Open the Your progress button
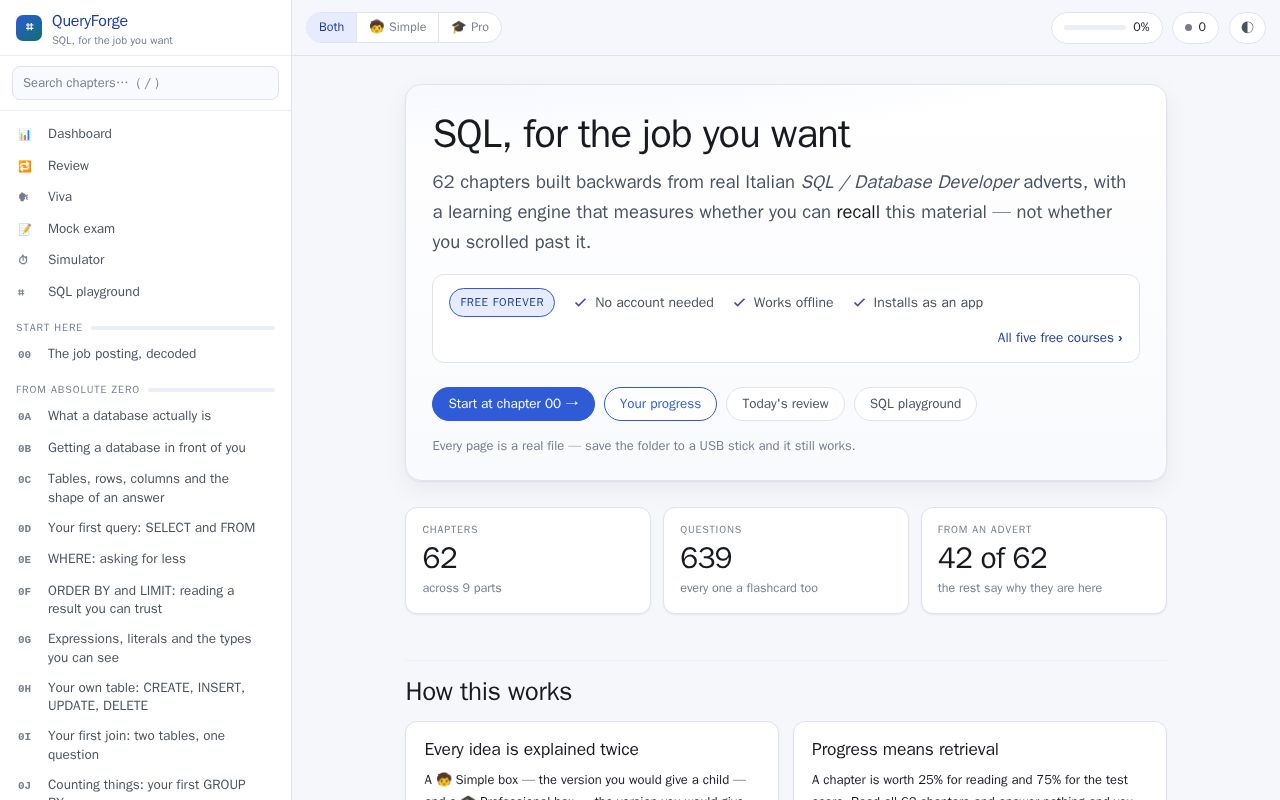 pyautogui.click(x=660, y=404)
